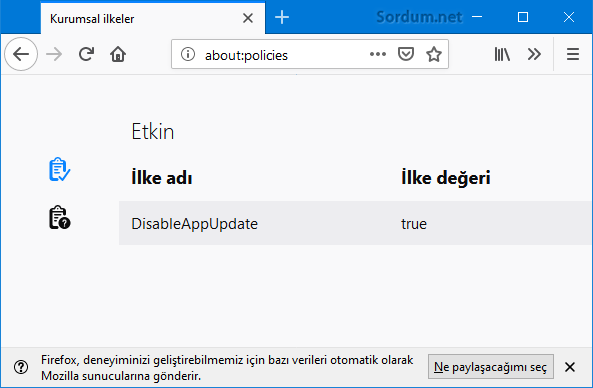Select the Active policies sidebar icon
The width and height of the screenshot is (593, 388).
pos(59,169)
